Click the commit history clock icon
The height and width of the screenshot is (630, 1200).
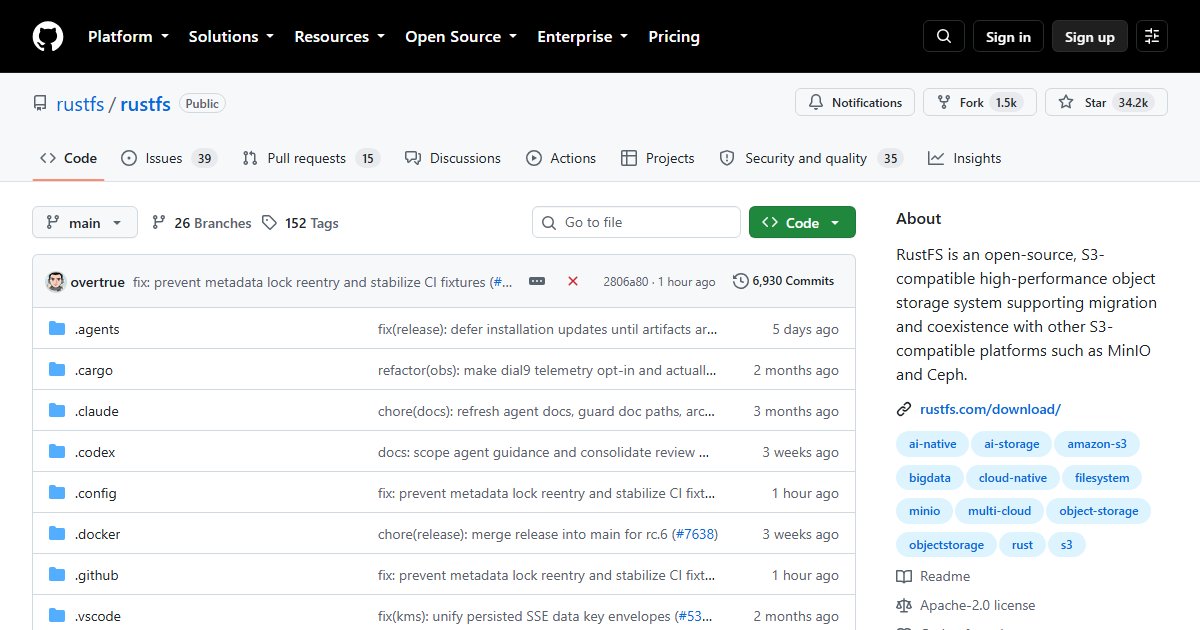pyautogui.click(x=741, y=281)
